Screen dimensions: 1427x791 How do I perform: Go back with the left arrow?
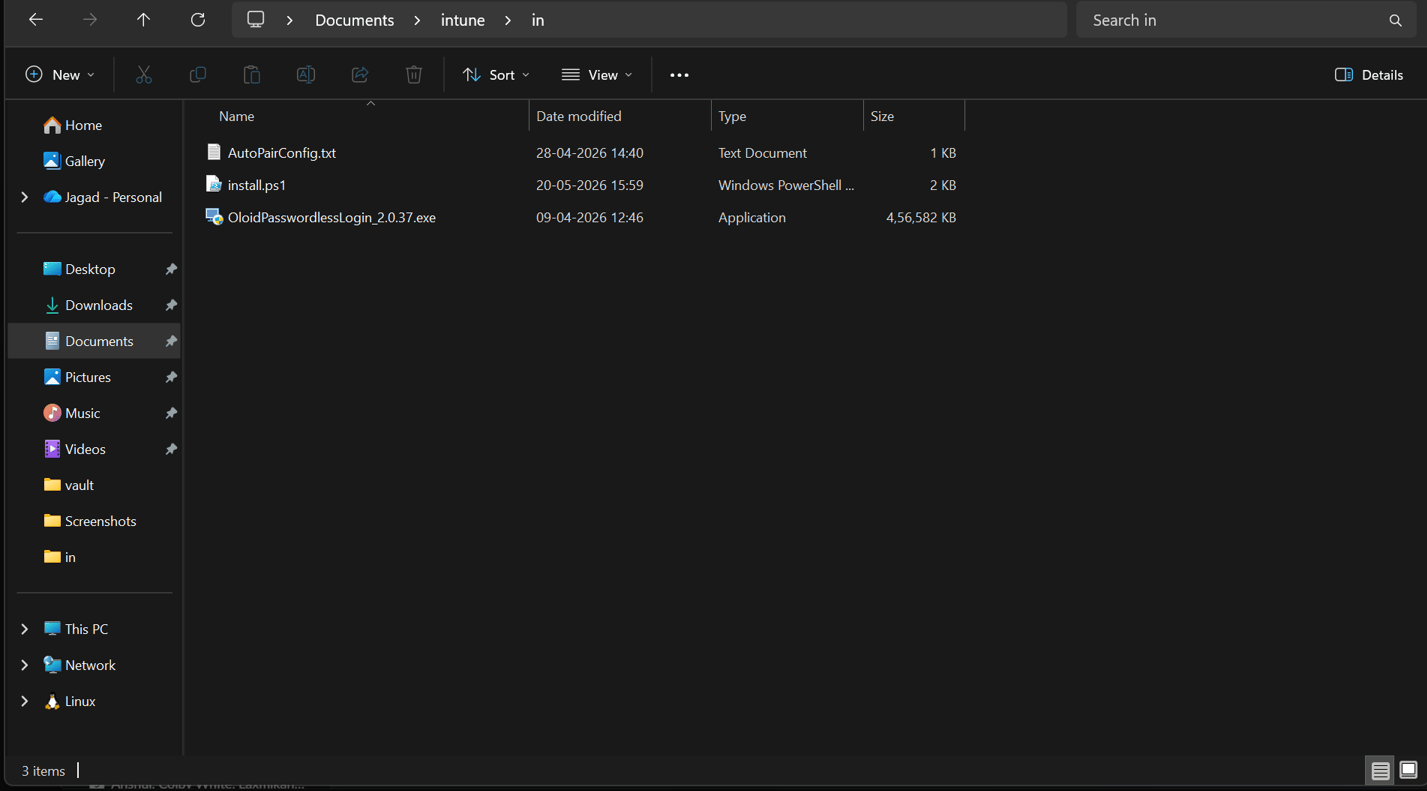pos(36,20)
